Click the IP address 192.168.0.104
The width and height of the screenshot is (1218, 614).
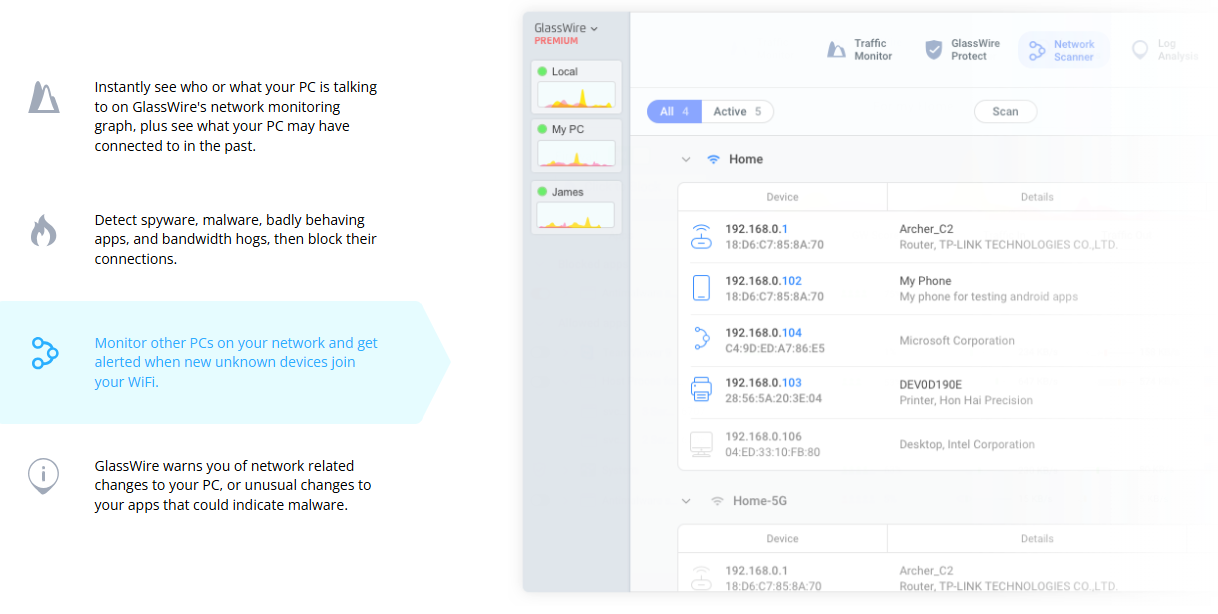(763, 333)
